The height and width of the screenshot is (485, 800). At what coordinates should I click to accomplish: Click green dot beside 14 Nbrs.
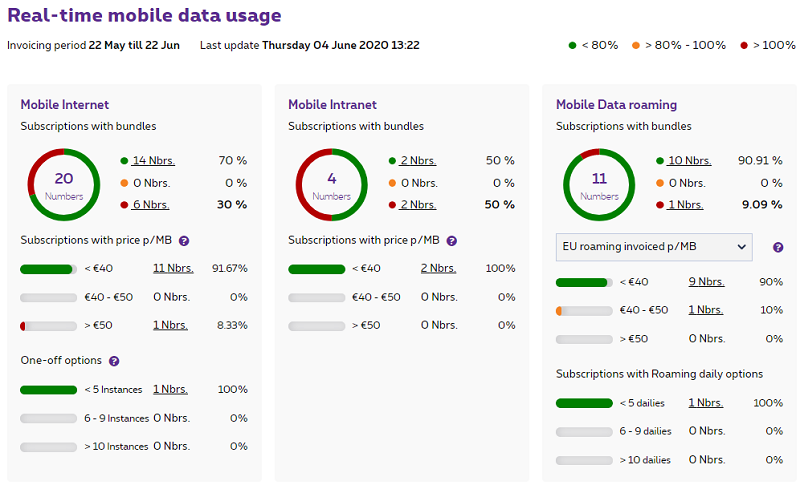(x=125, y=161)
